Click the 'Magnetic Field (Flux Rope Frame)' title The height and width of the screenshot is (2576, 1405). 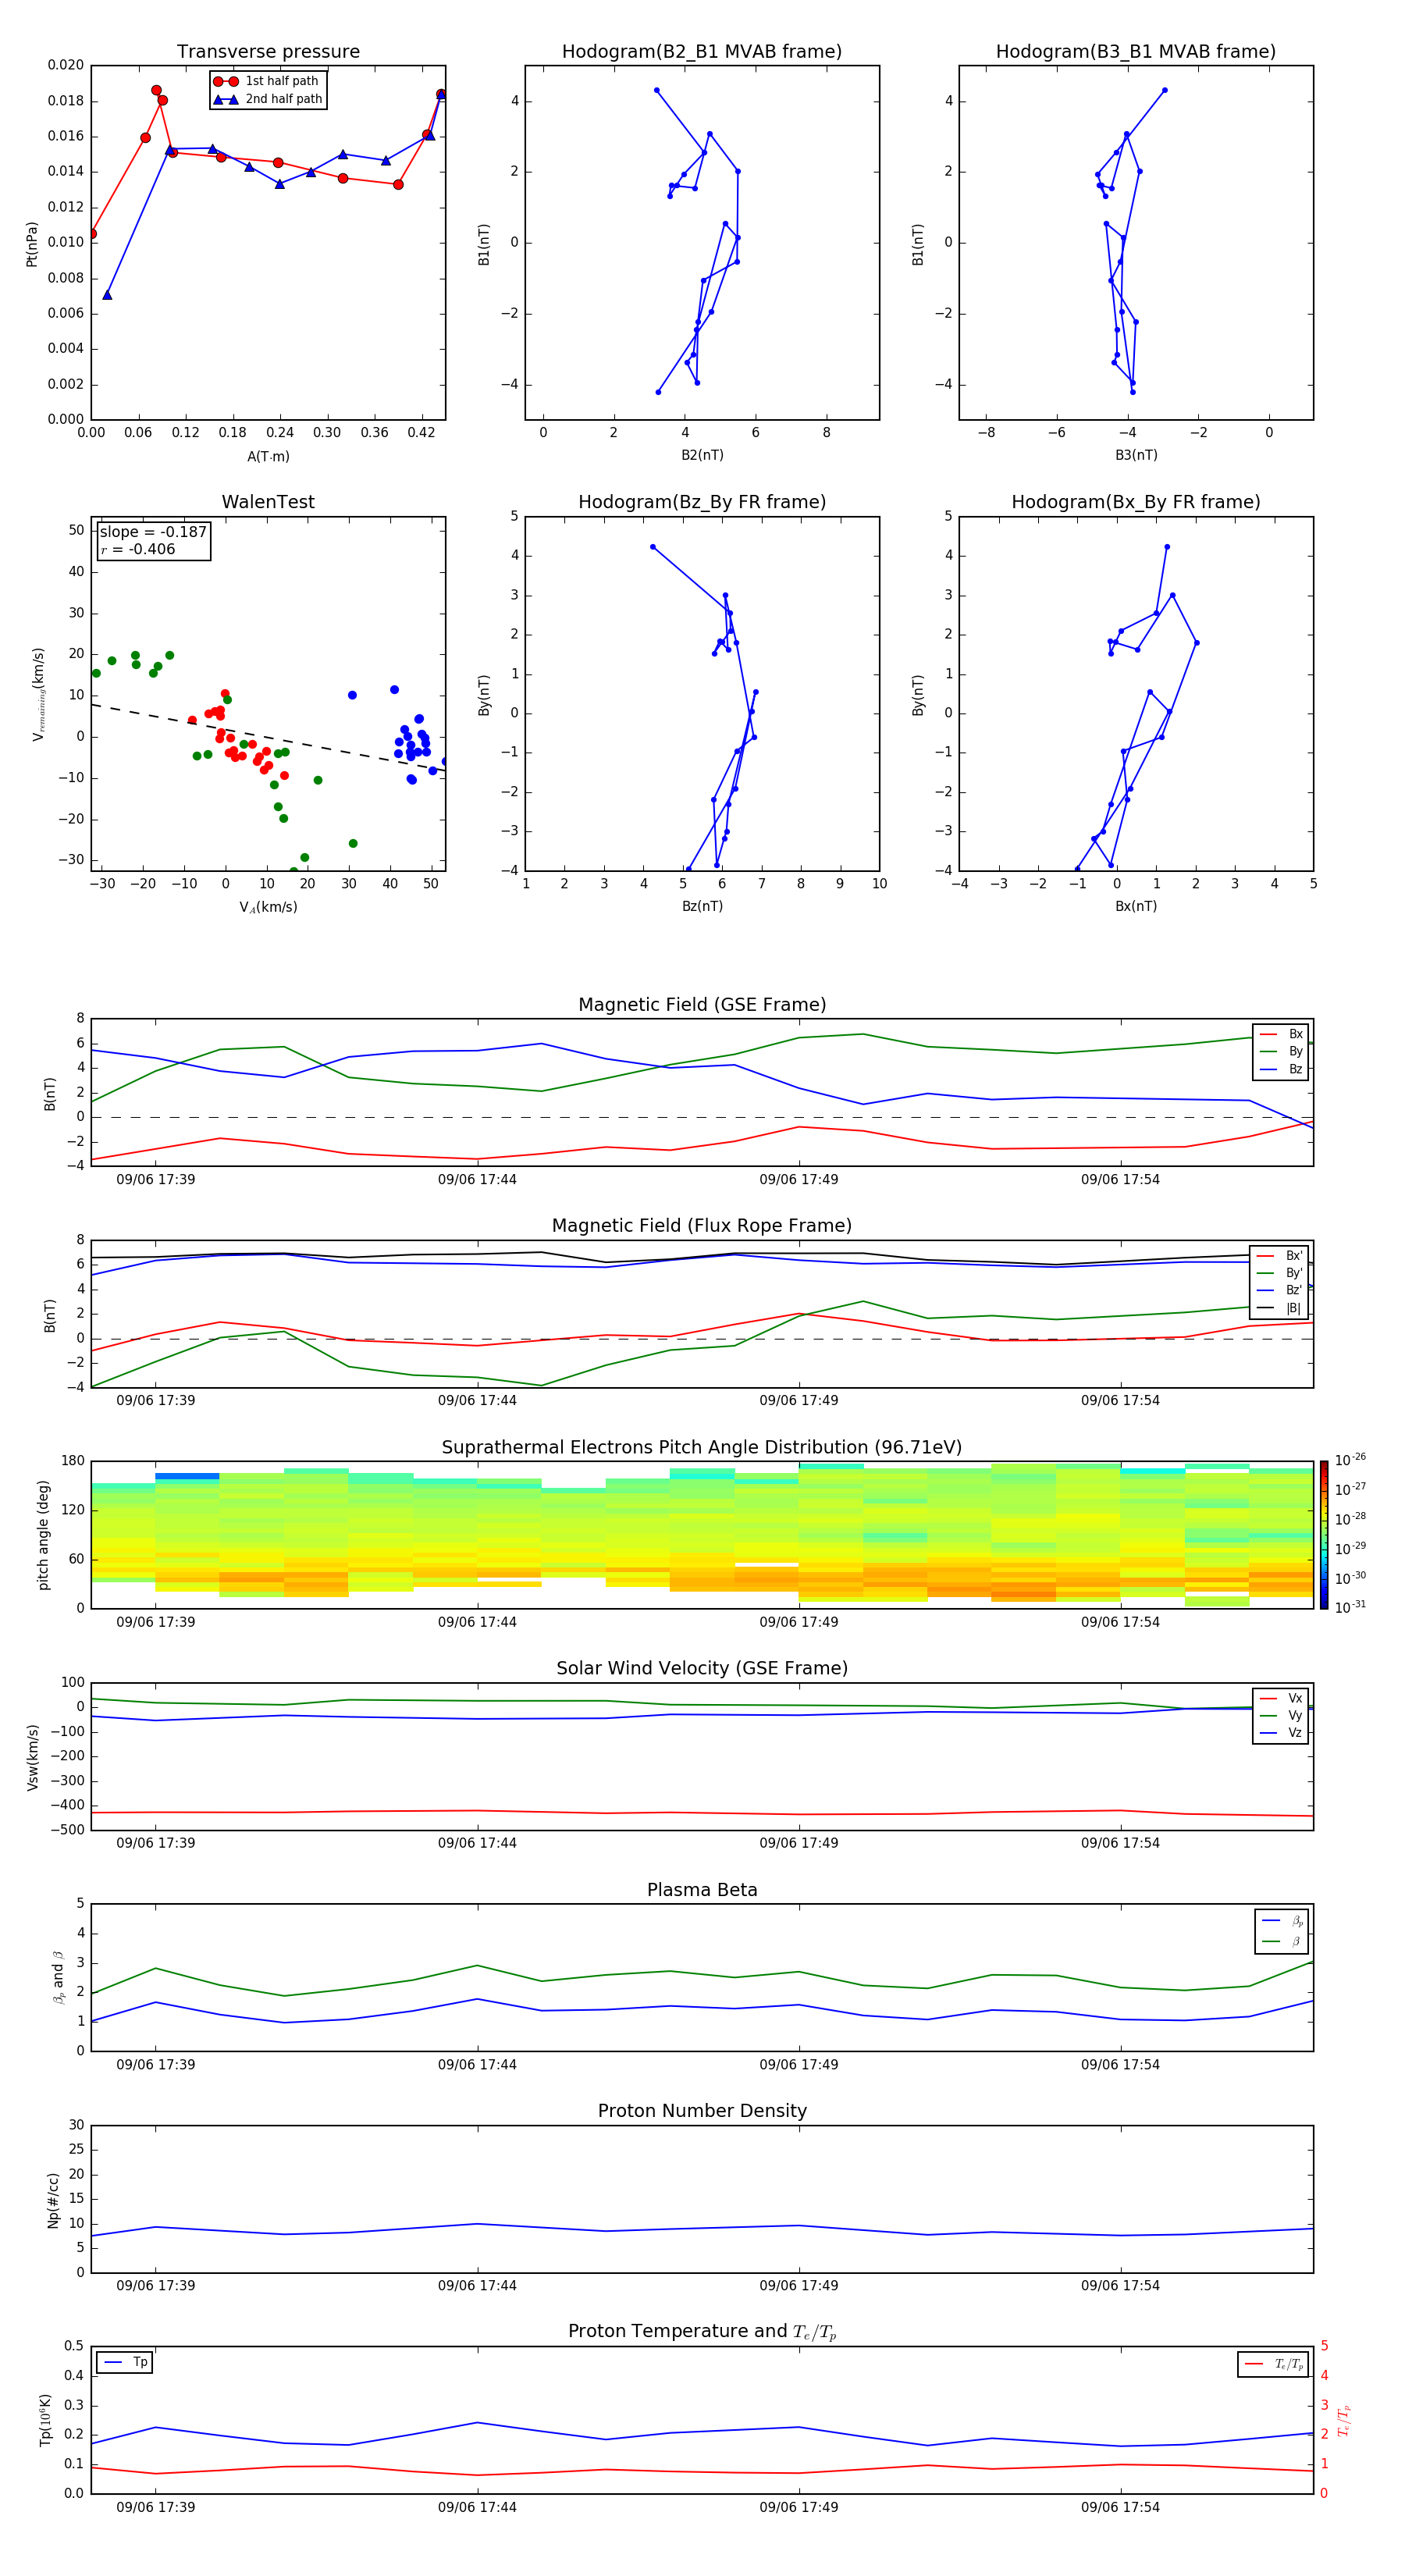702,1226
